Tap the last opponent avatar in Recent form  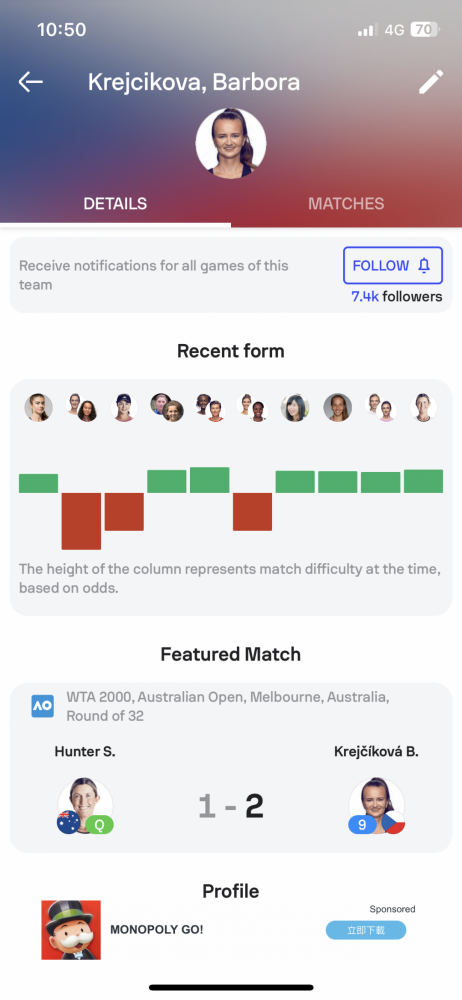click(x=424, y=408)
